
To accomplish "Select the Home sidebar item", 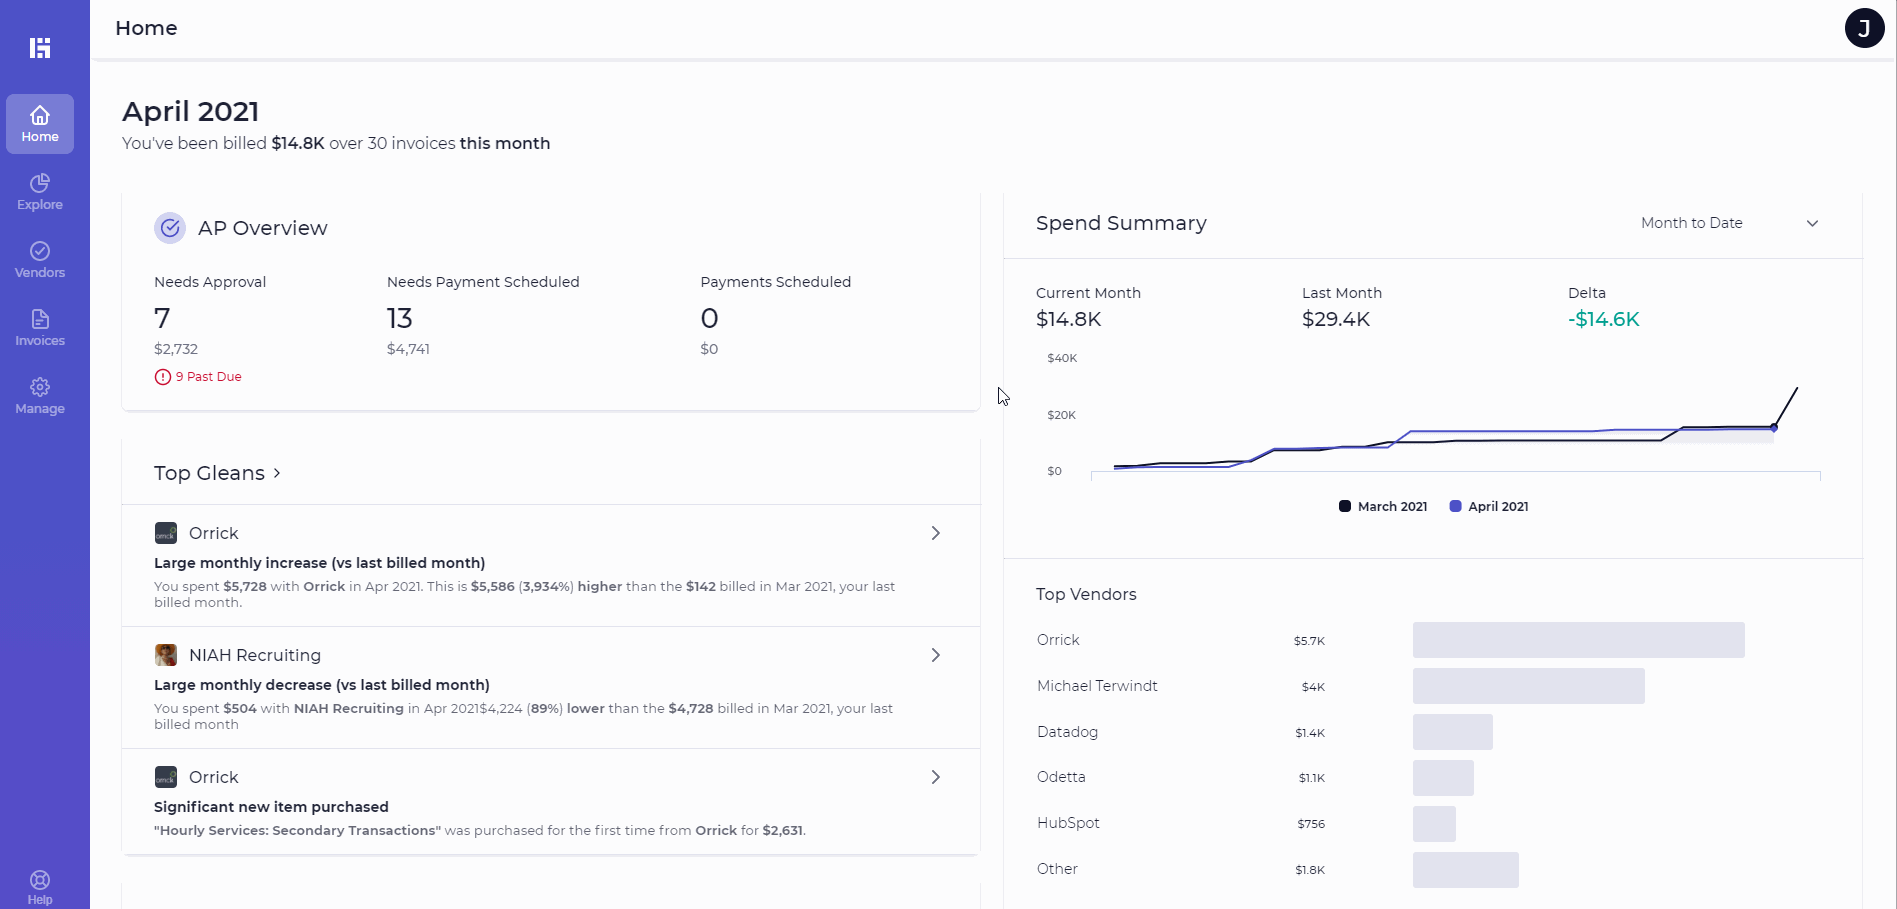I will [40, 124].
